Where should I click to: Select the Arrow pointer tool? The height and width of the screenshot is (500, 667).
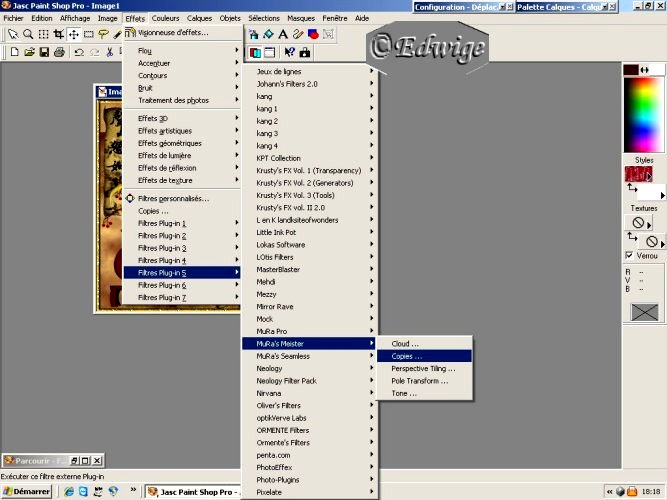tap(13, 34)
